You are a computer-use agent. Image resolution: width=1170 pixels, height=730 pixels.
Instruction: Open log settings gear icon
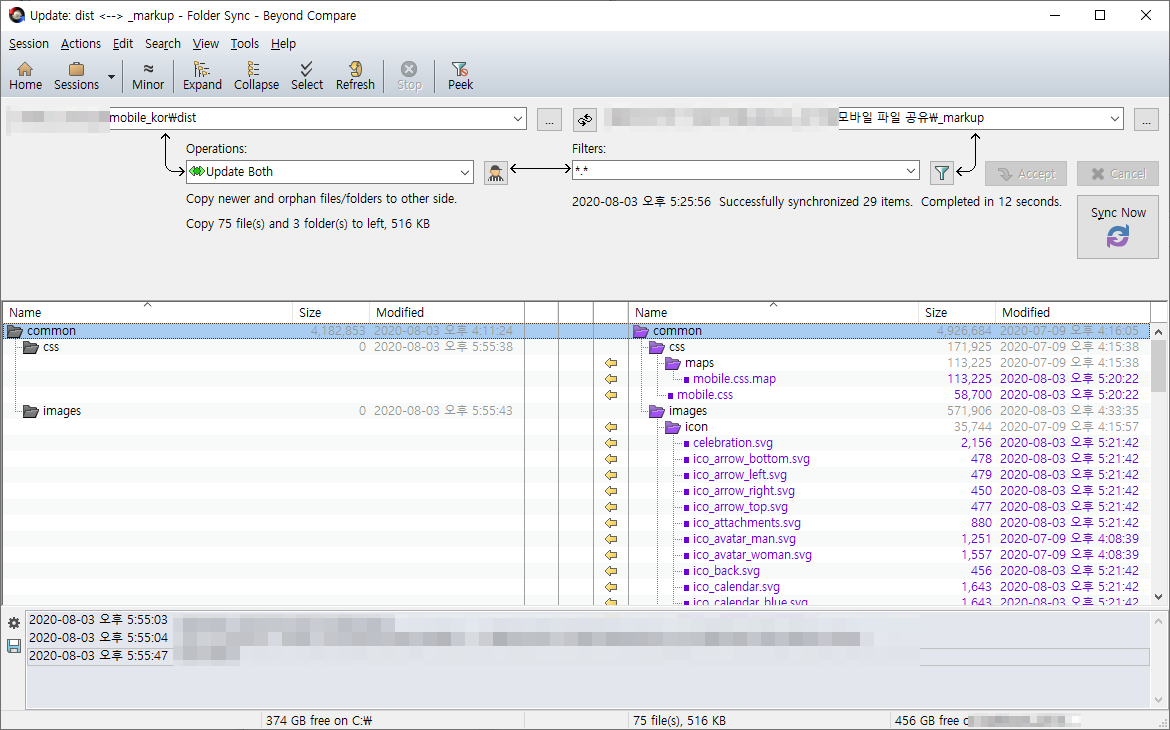13,623
